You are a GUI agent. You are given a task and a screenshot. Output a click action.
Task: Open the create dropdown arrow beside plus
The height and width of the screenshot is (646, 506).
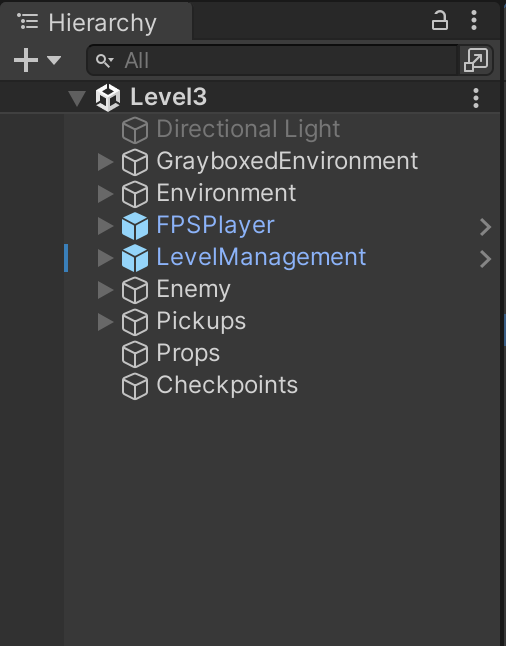pos(54,60)
